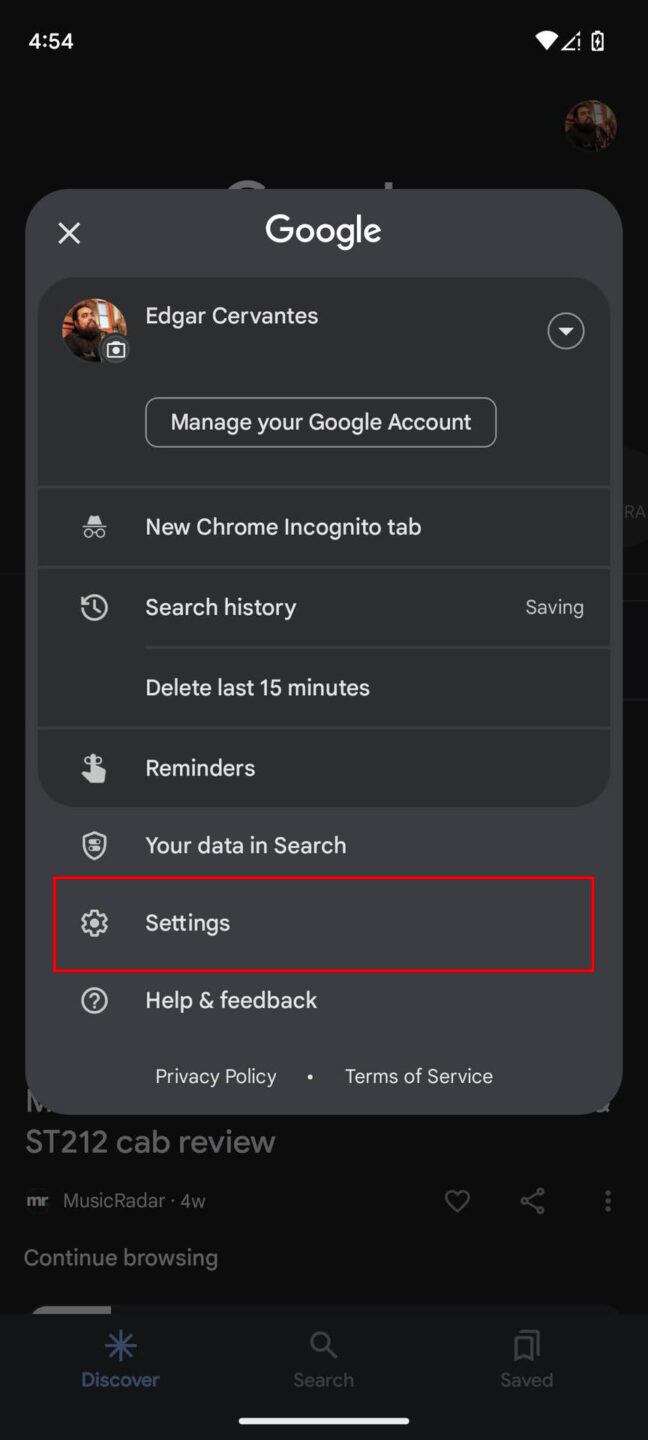Tap the Help & feedback question mark icon
The height and width of the screenshot is (1440, 648).
94,1000
